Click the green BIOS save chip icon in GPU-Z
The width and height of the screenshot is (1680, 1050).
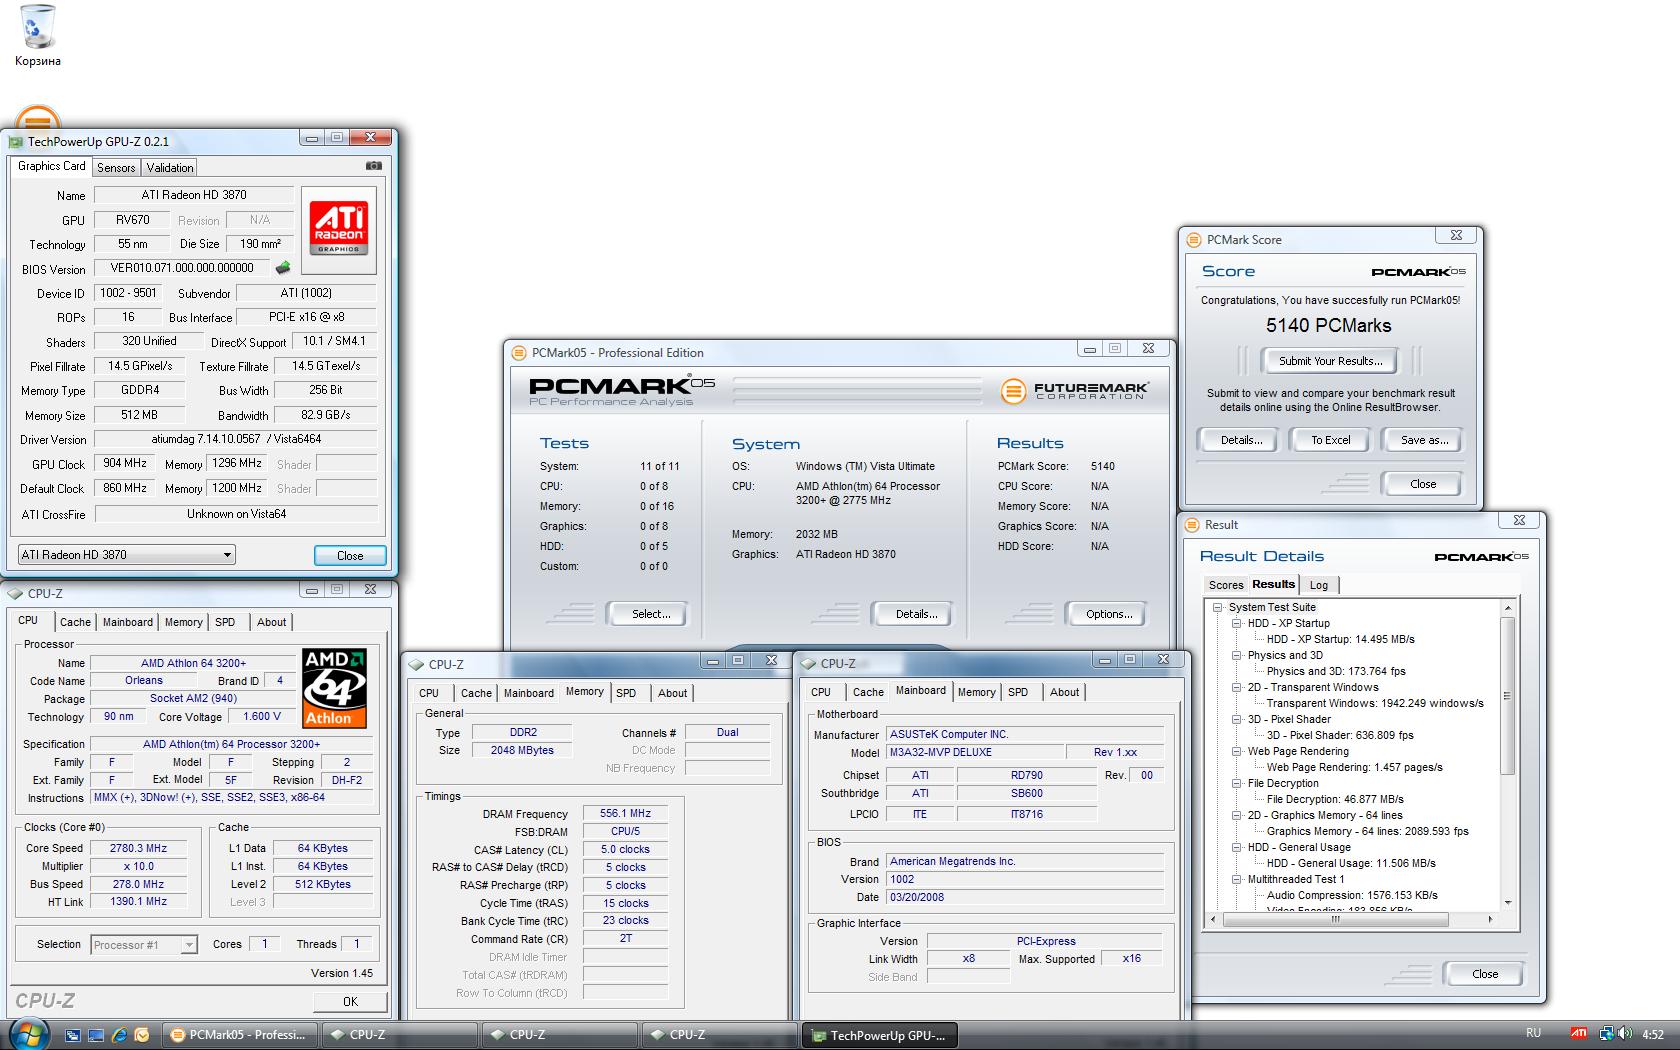point(283,268)
